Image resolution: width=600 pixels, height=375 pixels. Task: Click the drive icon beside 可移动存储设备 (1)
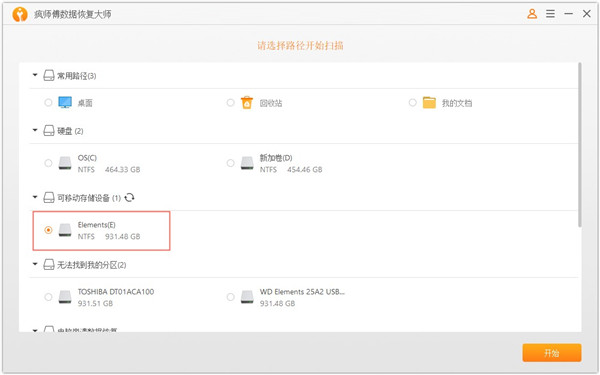49,198
